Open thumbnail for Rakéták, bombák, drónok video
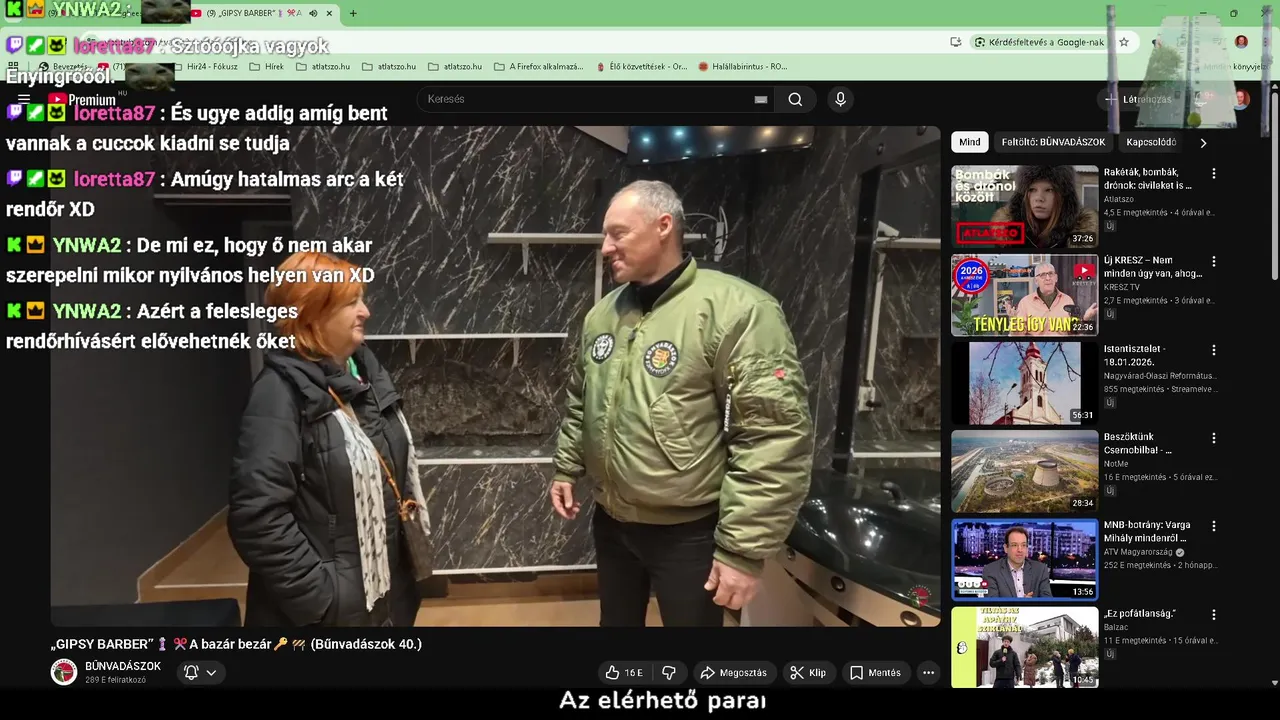1280x720 pixels. (x=1024, y=206)
